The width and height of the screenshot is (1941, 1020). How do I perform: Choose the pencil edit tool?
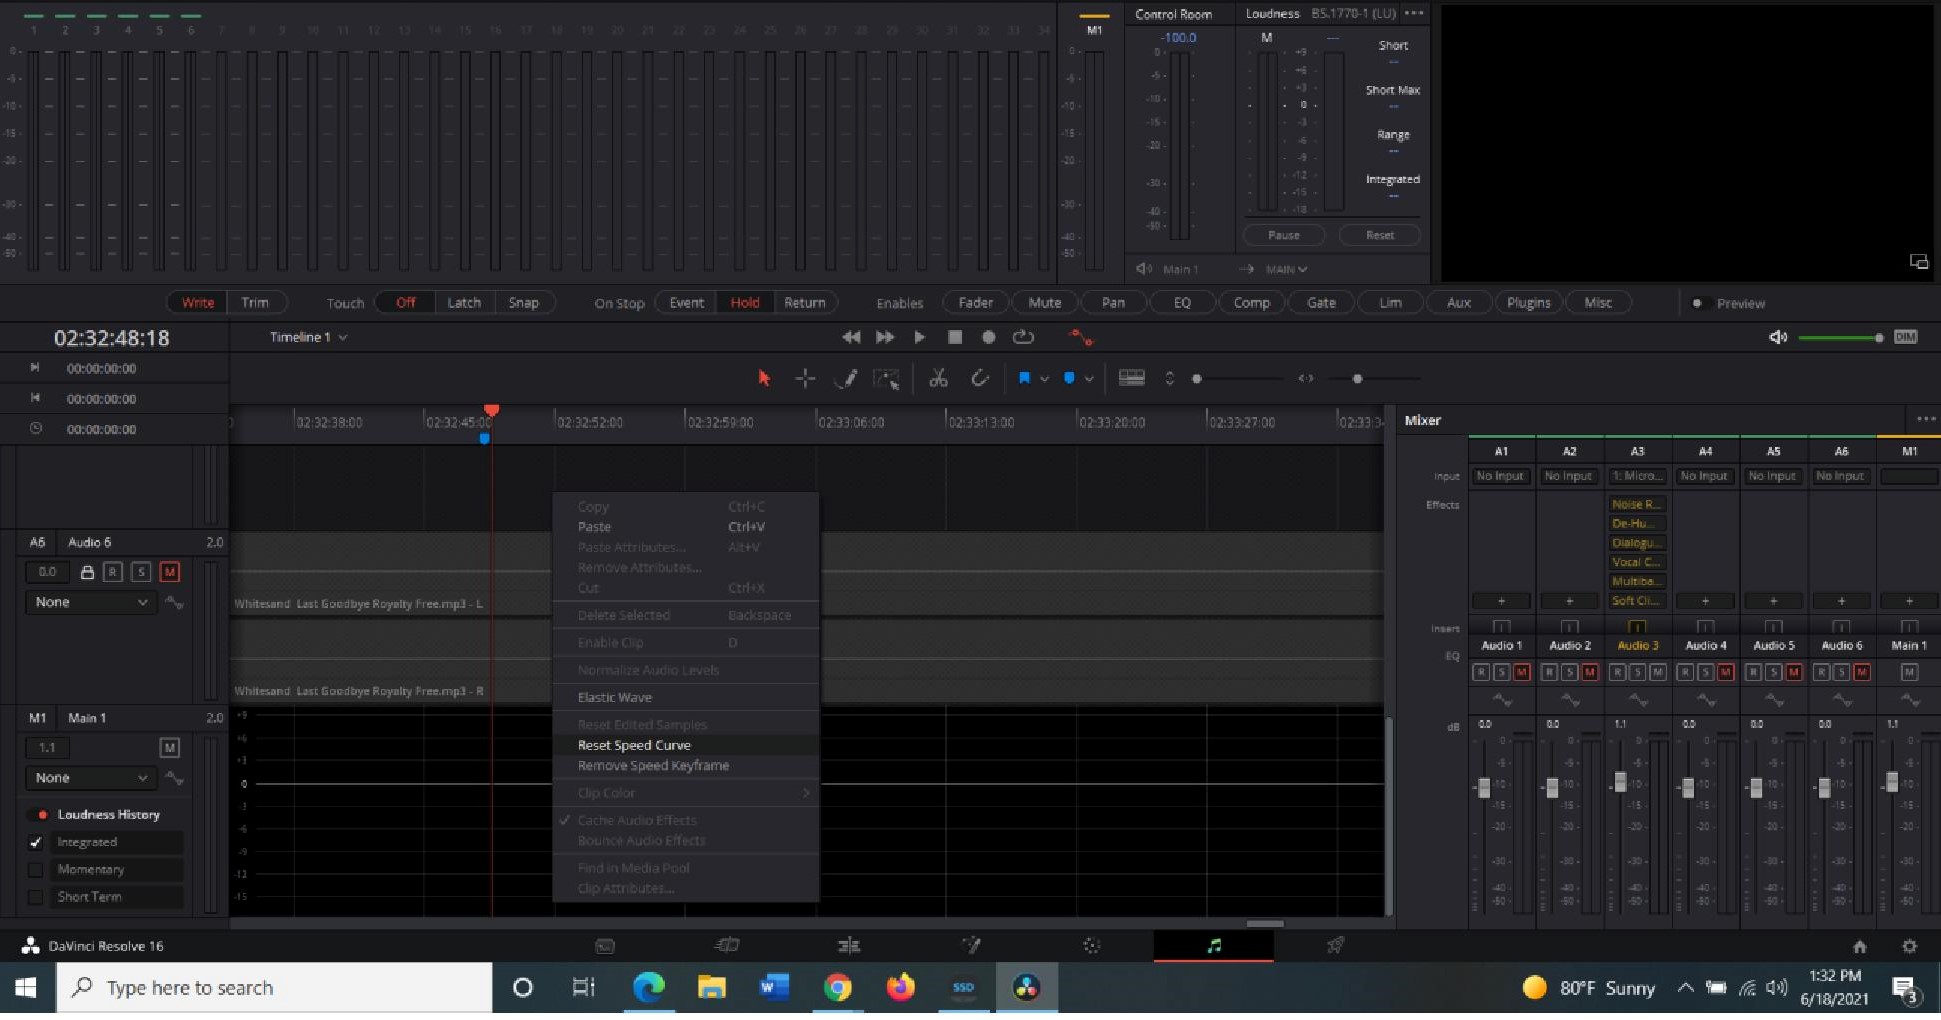[x=846, y=378]
